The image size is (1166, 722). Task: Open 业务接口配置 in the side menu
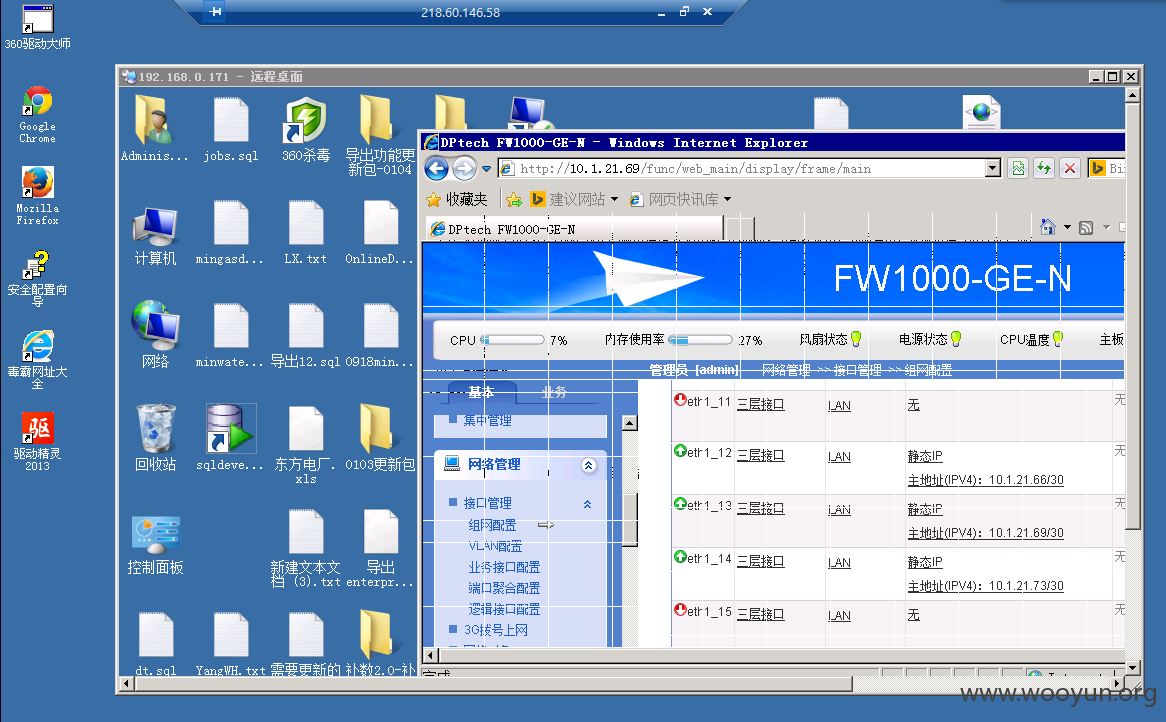503,567
